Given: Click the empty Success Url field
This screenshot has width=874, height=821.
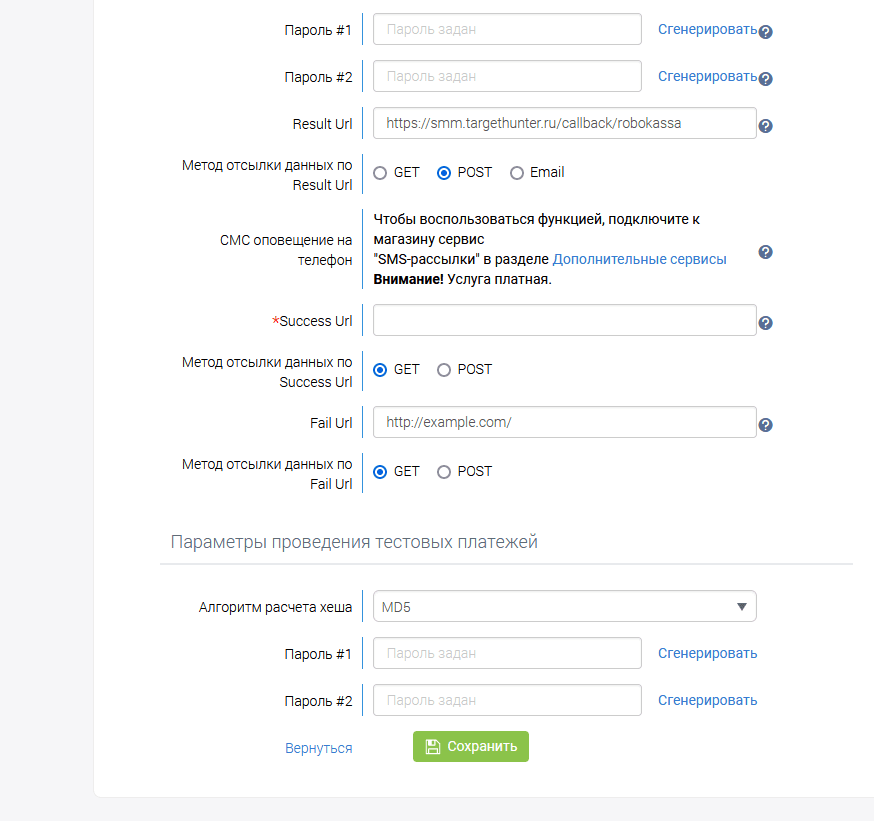Looking at the screenshot, I should click(564, 321).
